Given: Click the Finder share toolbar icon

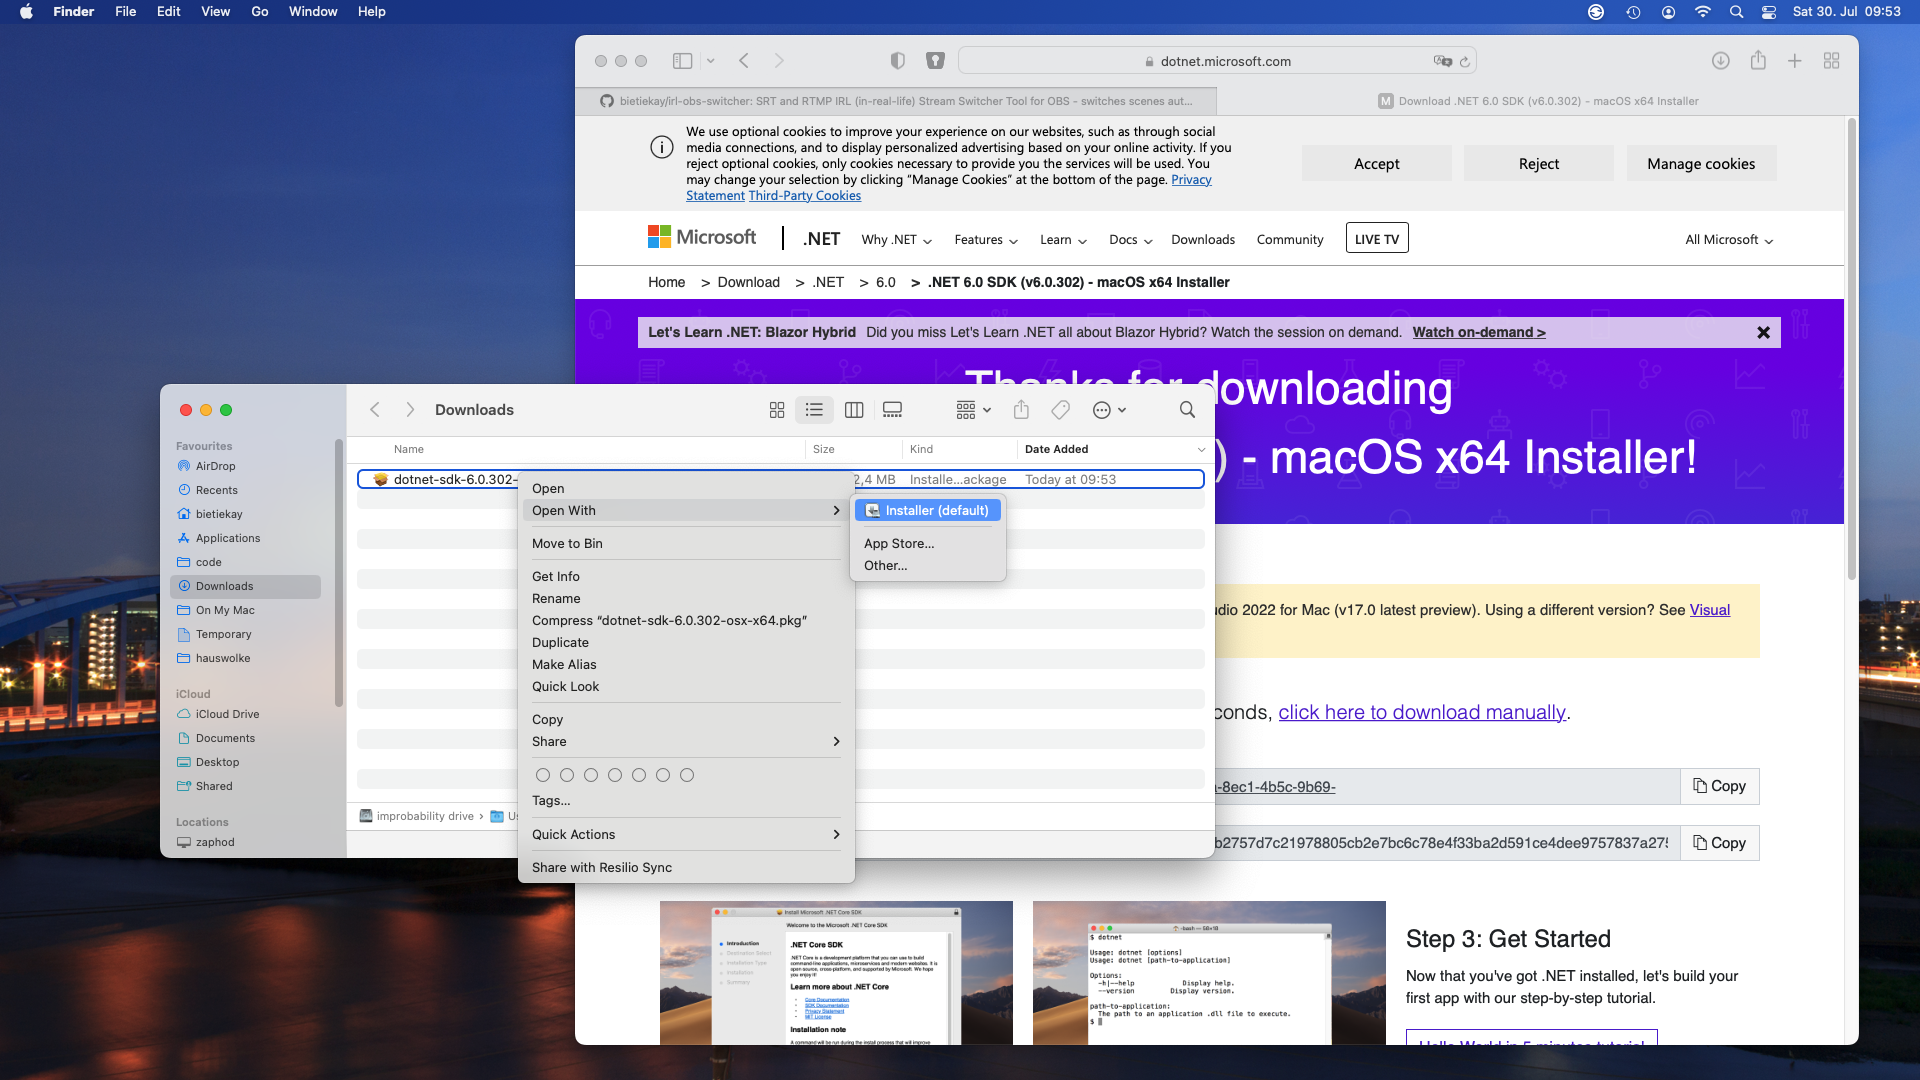Looking at the screenshot, I should click(x=1021, y=410).
